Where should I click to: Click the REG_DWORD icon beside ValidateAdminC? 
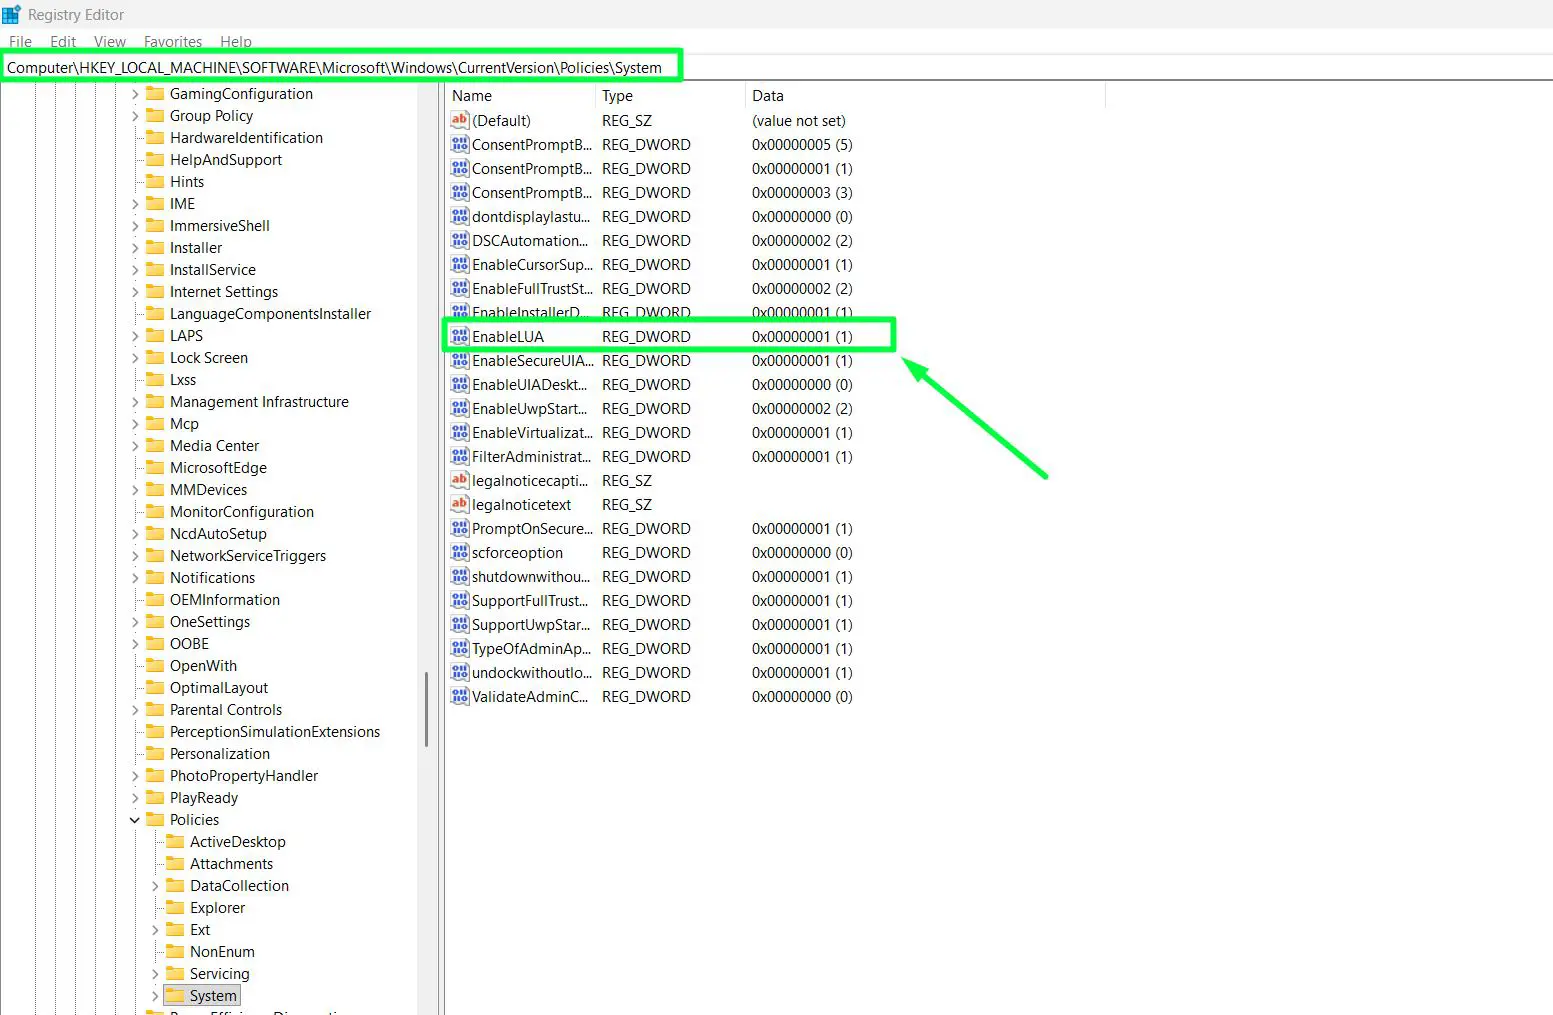(x=459, y=696)
